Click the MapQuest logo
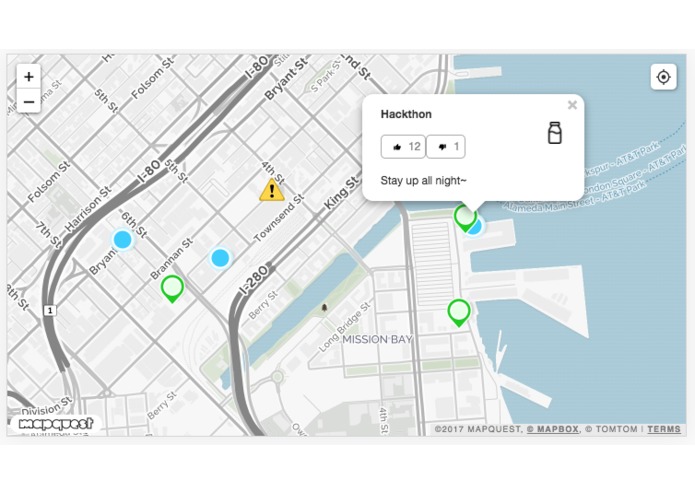Image resolution: width=695 pixels, height=494 pixels. click(x=56, y=424)
